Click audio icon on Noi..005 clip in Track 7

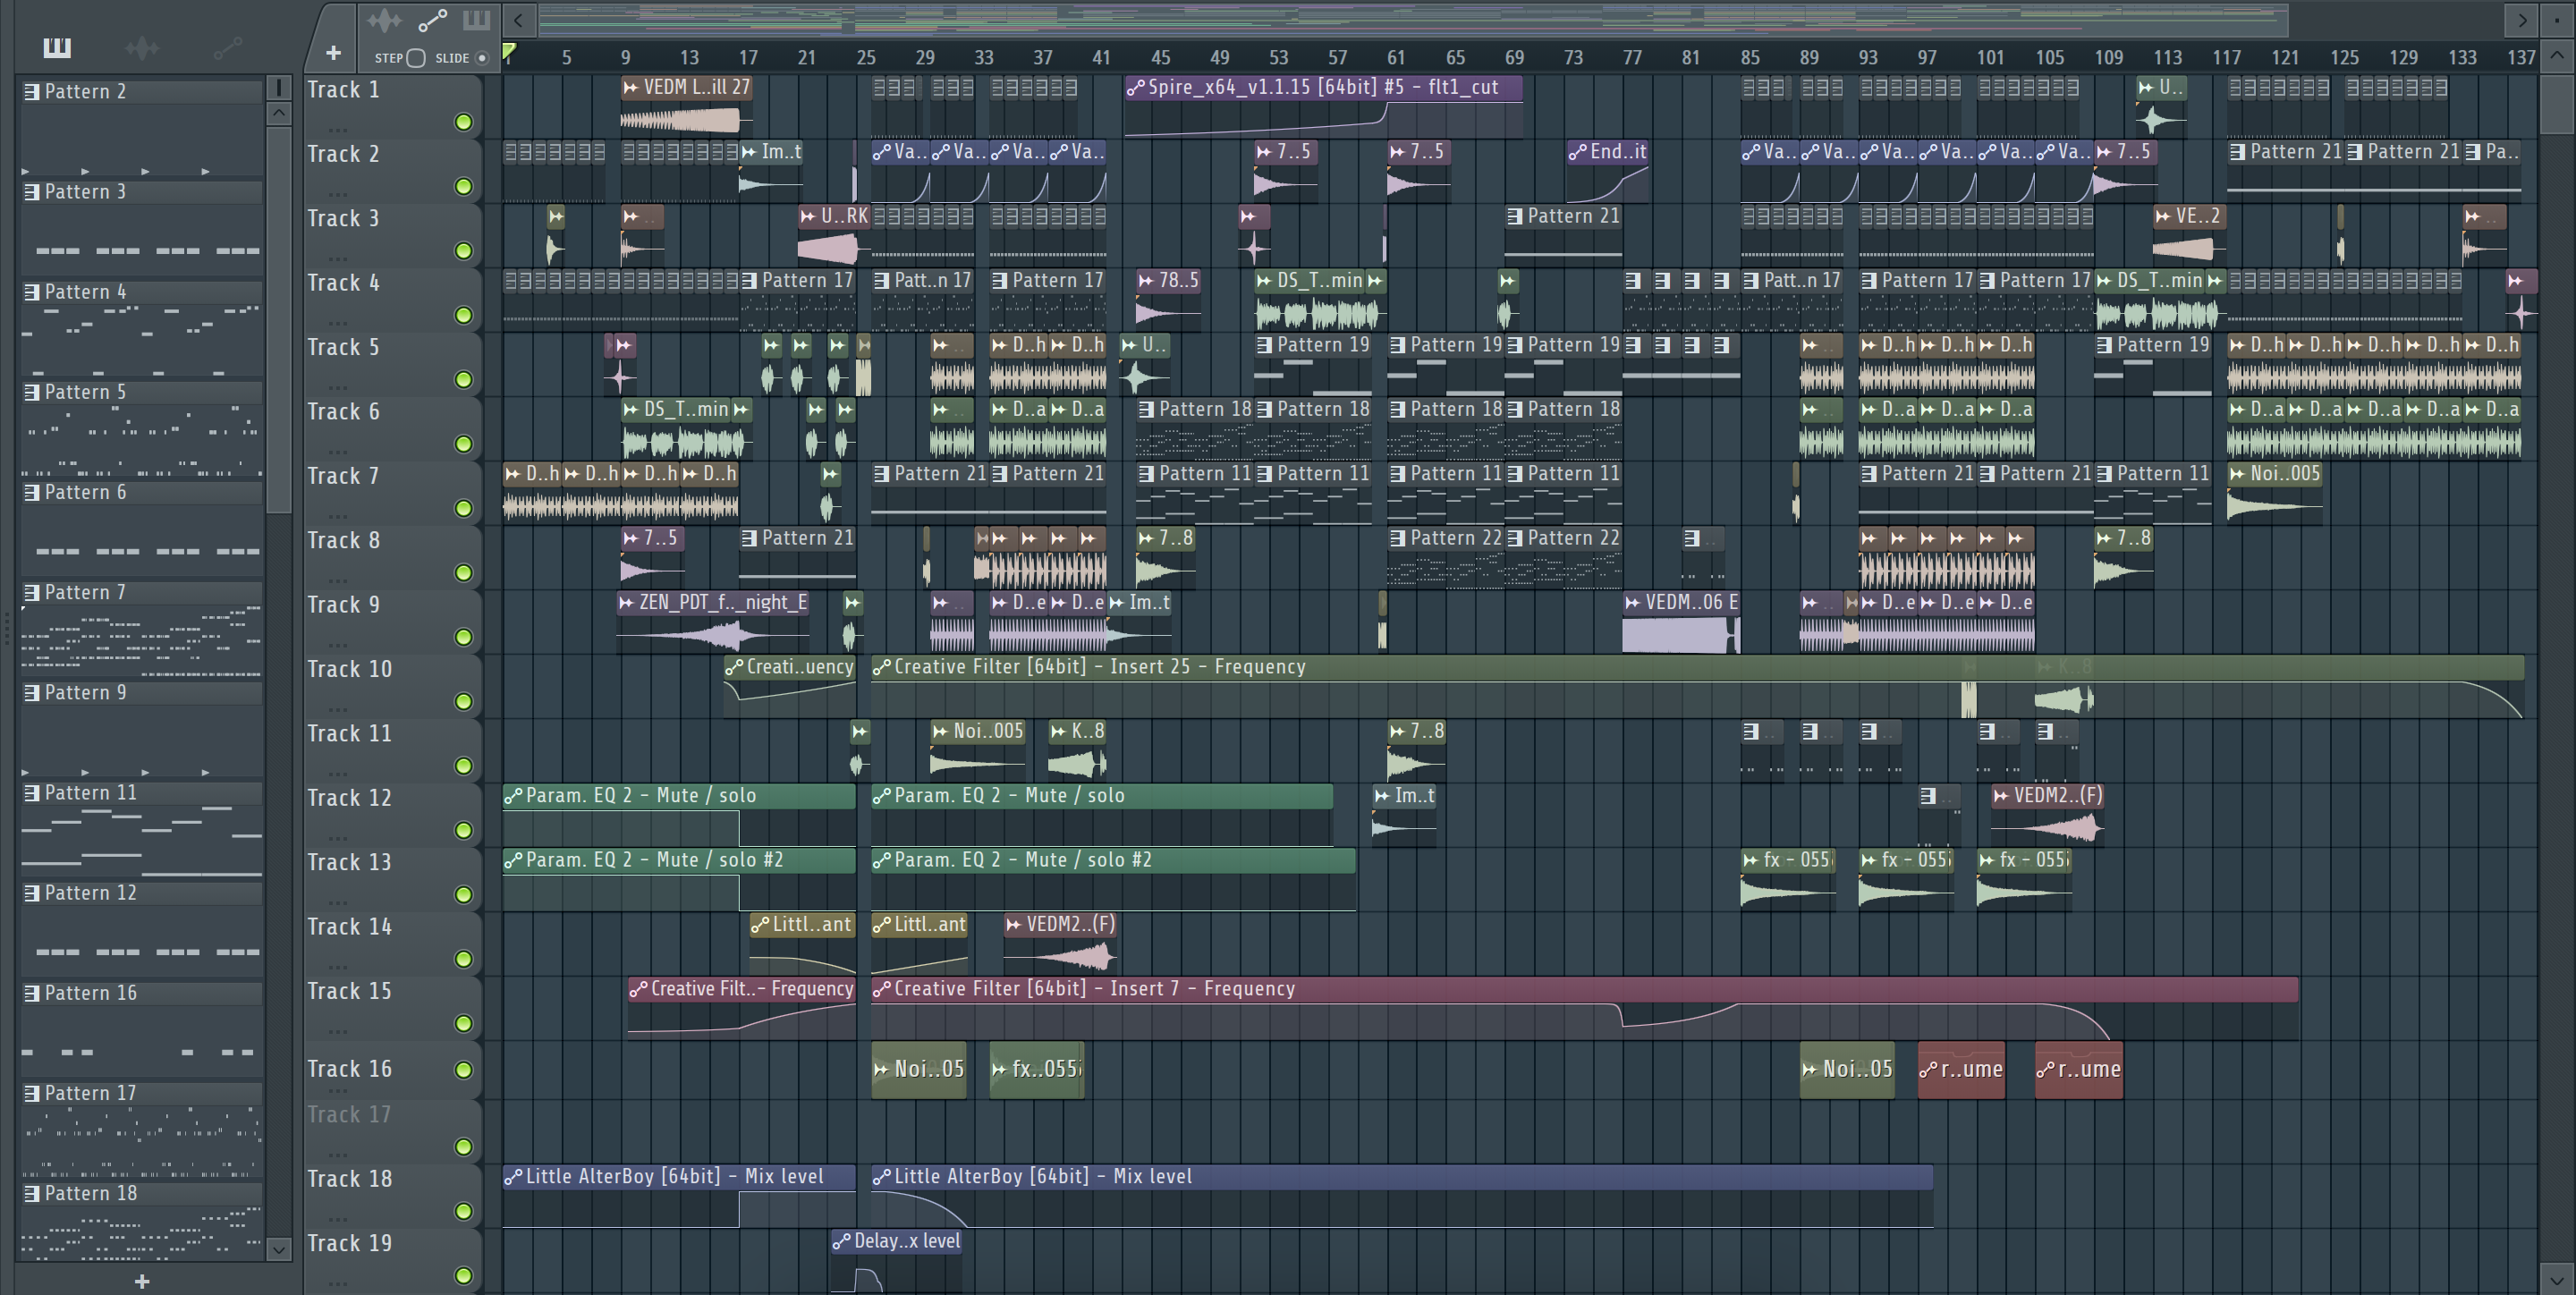[x=2237, y=474]
